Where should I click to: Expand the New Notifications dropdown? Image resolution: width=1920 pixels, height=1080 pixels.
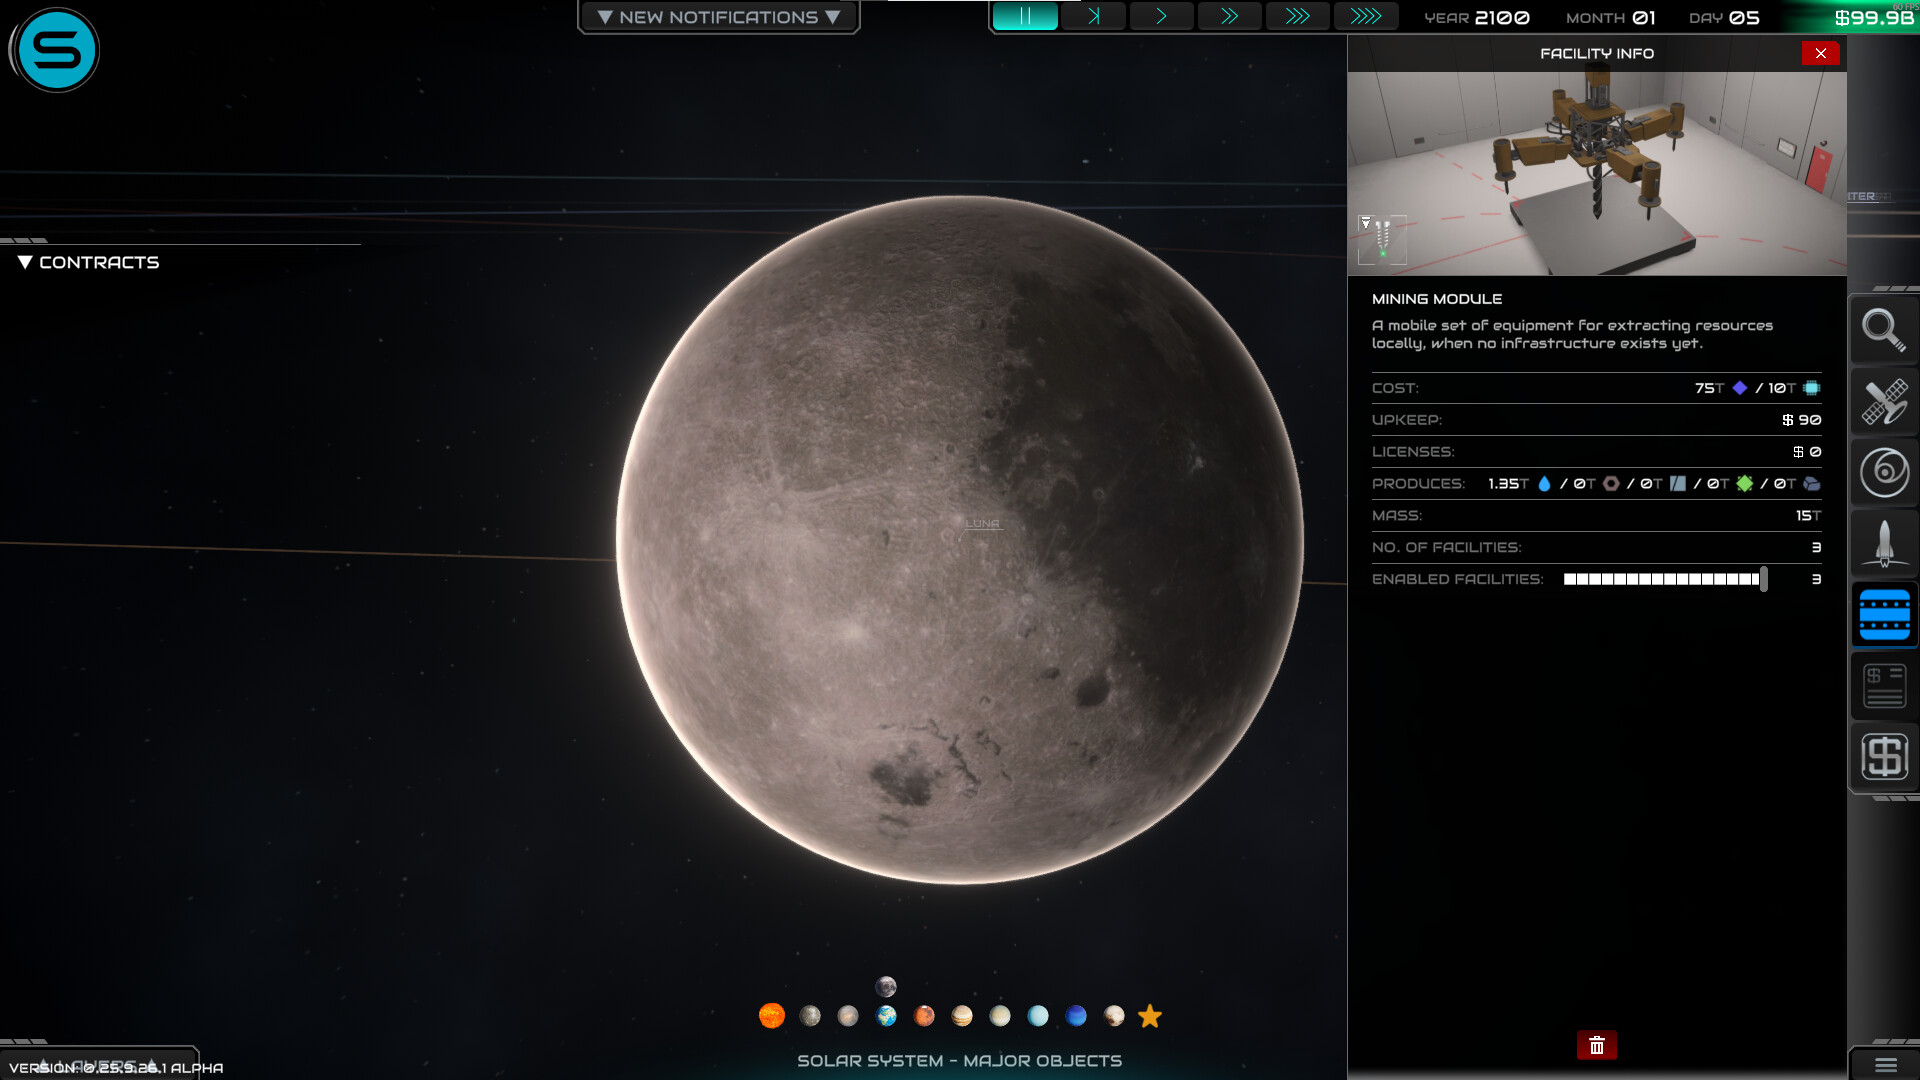pyautogui.click(x=718, y=16)
